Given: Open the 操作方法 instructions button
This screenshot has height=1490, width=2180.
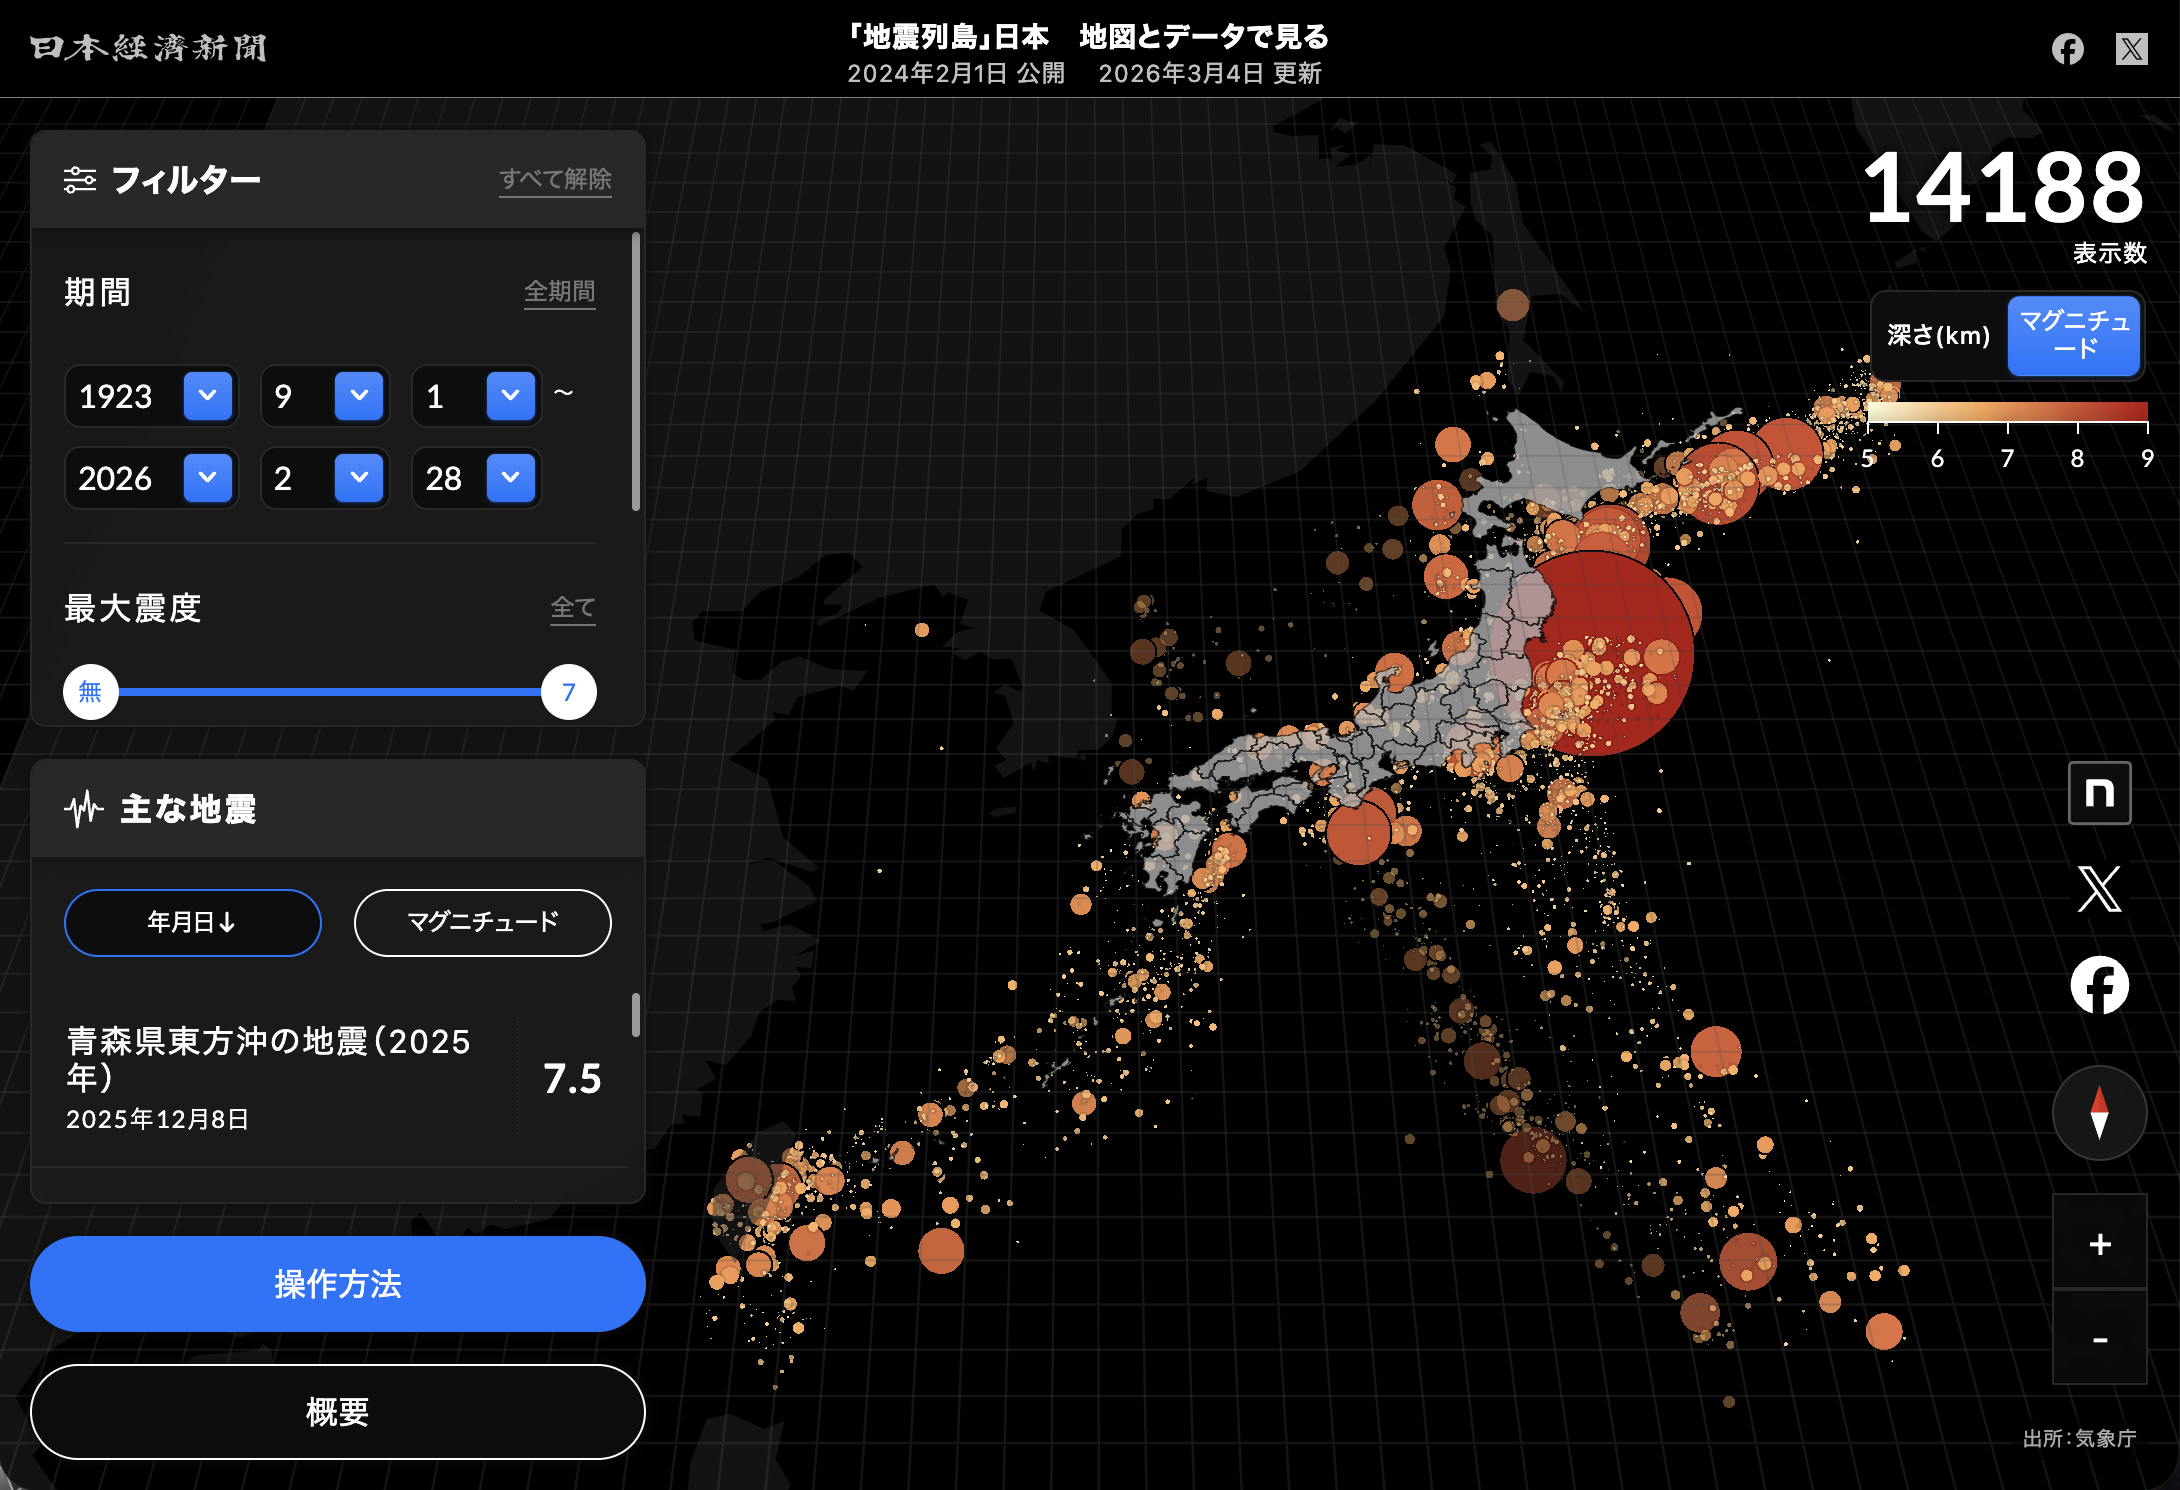Looking at the screenshot, I should (x=337, y=1284).
